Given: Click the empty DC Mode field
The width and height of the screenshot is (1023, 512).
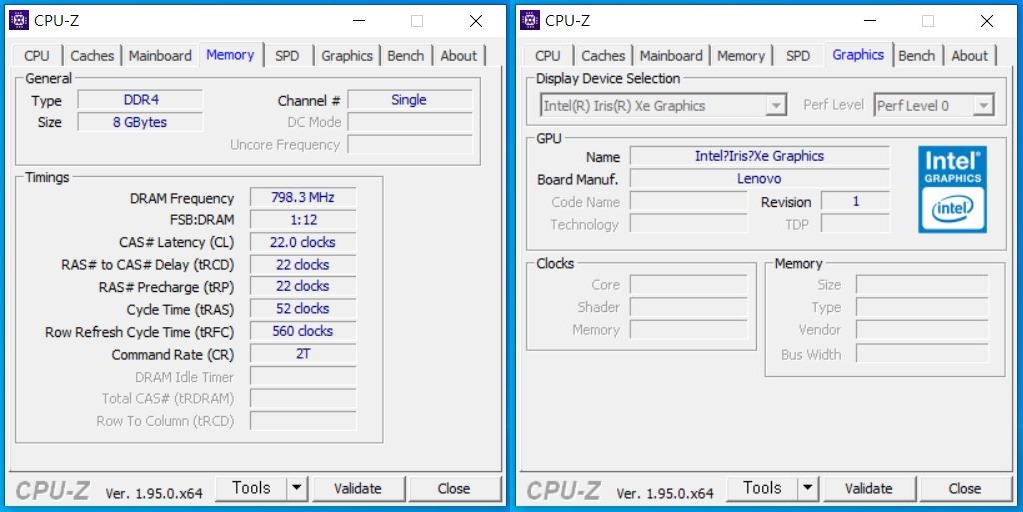Looking at the screenshot, I should click(x=410, y=122).
